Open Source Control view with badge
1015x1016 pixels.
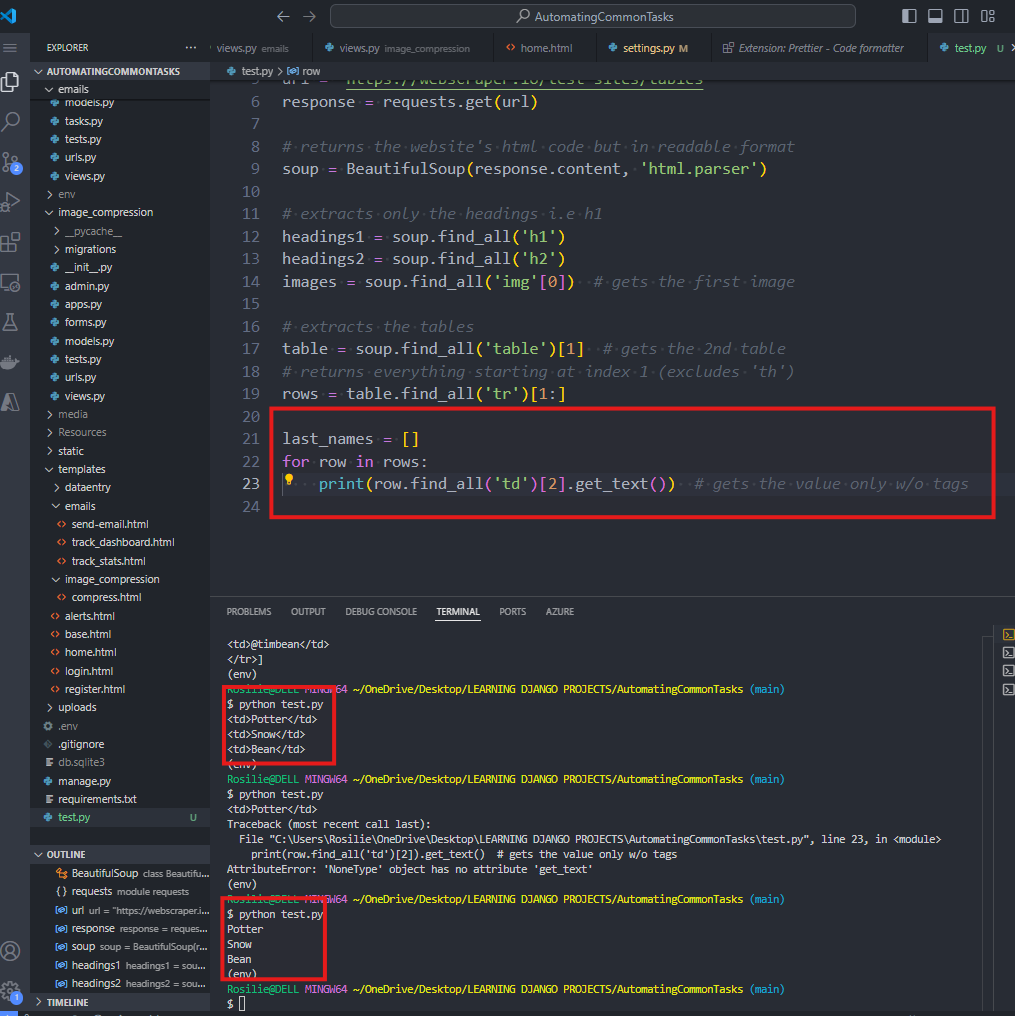(11, 162)
